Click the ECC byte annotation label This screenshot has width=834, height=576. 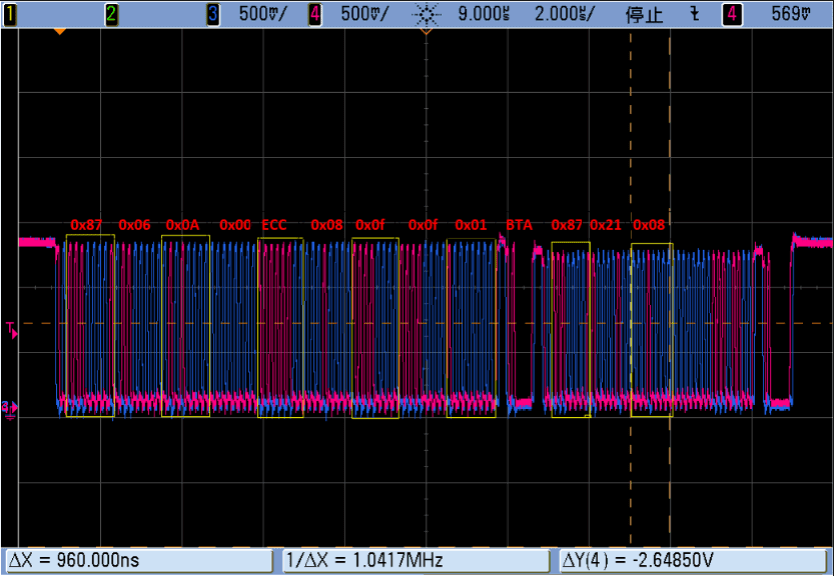click(274, 225)
